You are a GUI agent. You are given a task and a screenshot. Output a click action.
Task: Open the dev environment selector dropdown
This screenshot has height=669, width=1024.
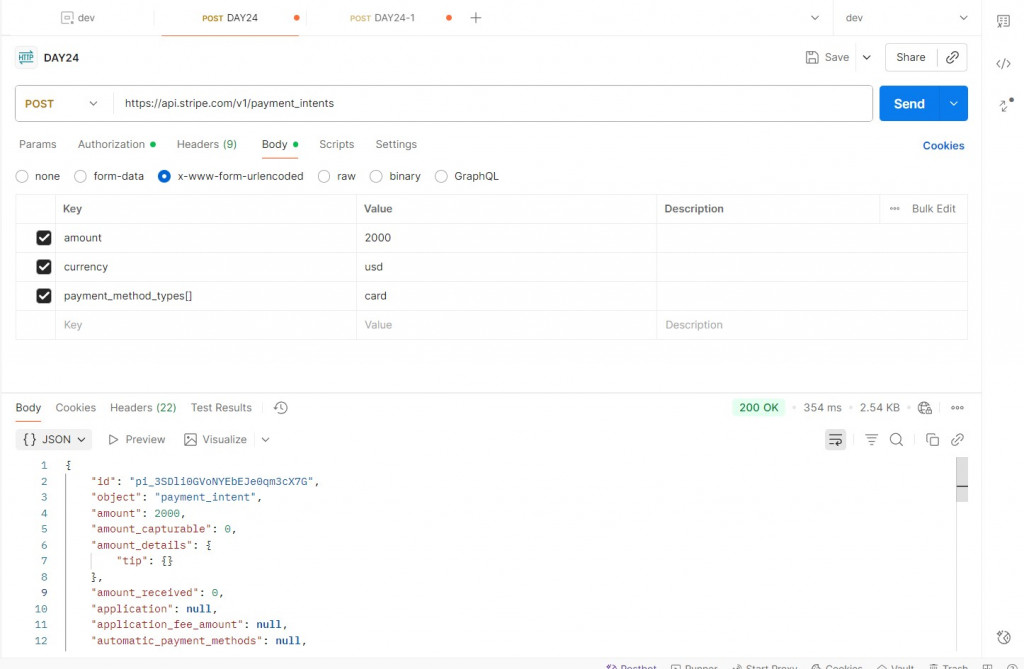coord(906,18)
